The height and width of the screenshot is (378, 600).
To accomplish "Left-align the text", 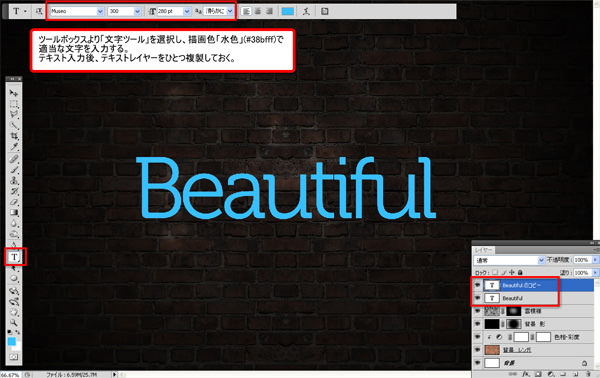I will pos(246,11).
